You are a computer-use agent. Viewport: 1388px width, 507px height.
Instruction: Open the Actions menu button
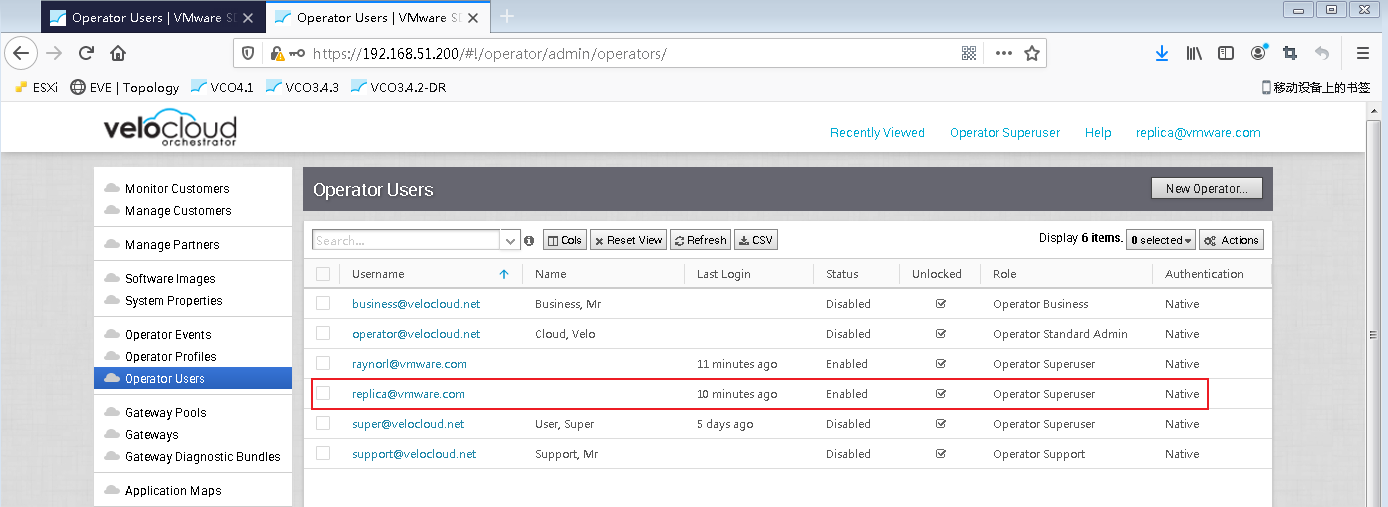[x=1232, y=240]
